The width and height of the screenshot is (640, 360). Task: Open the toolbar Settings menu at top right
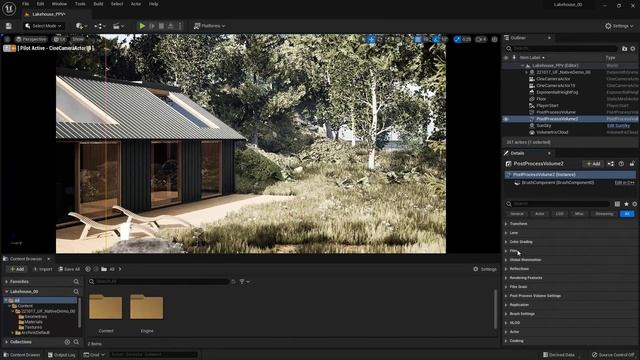pyautogui.click(x=619, y=26)
